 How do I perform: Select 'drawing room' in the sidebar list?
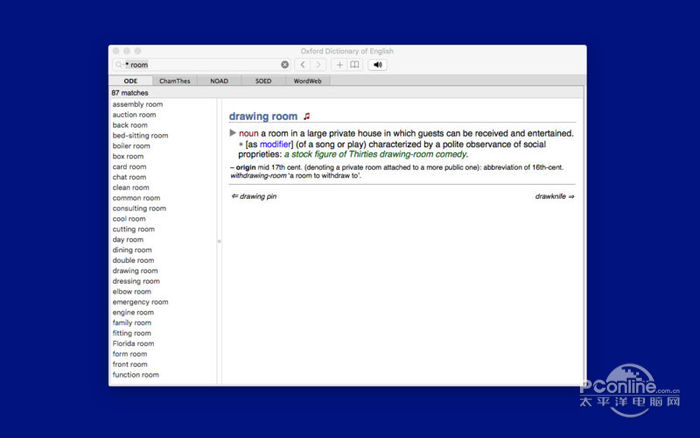(135, 271)
